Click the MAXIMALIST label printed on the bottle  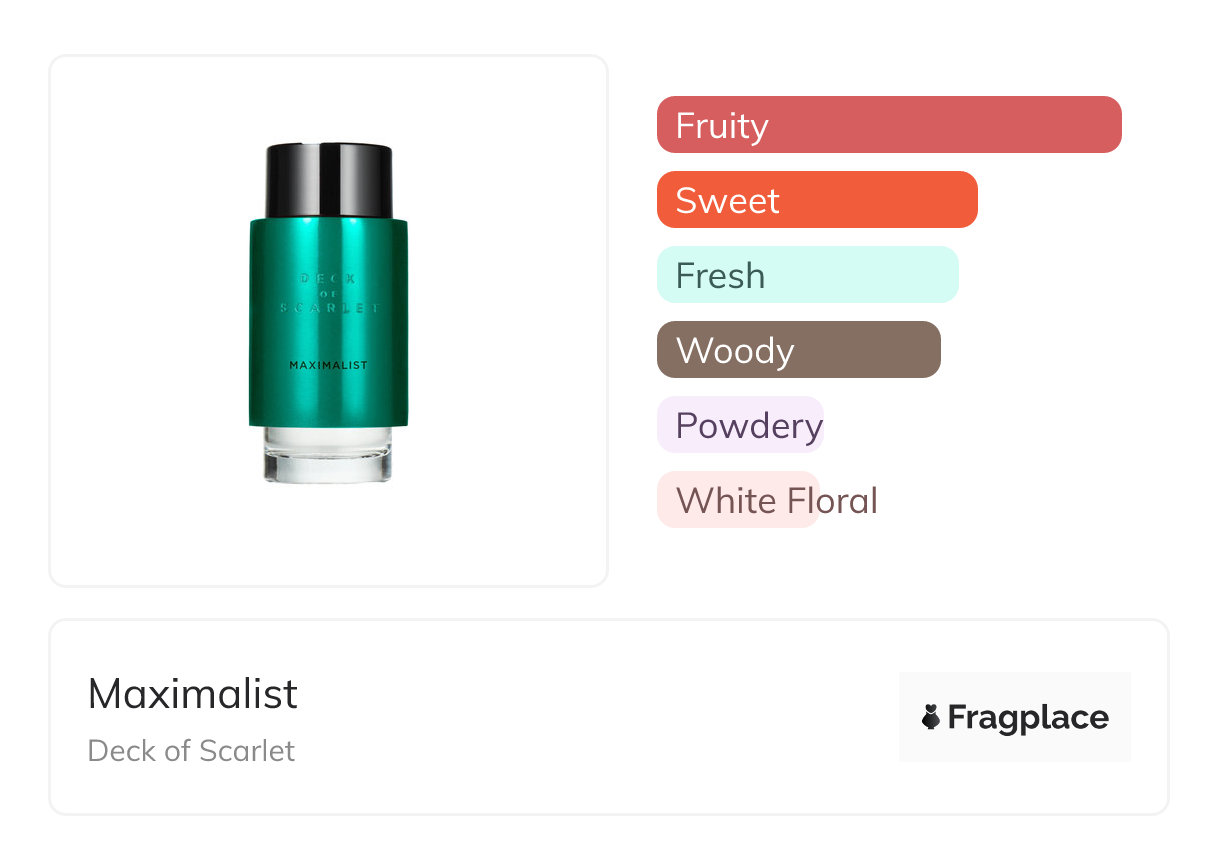coord(328,366)
